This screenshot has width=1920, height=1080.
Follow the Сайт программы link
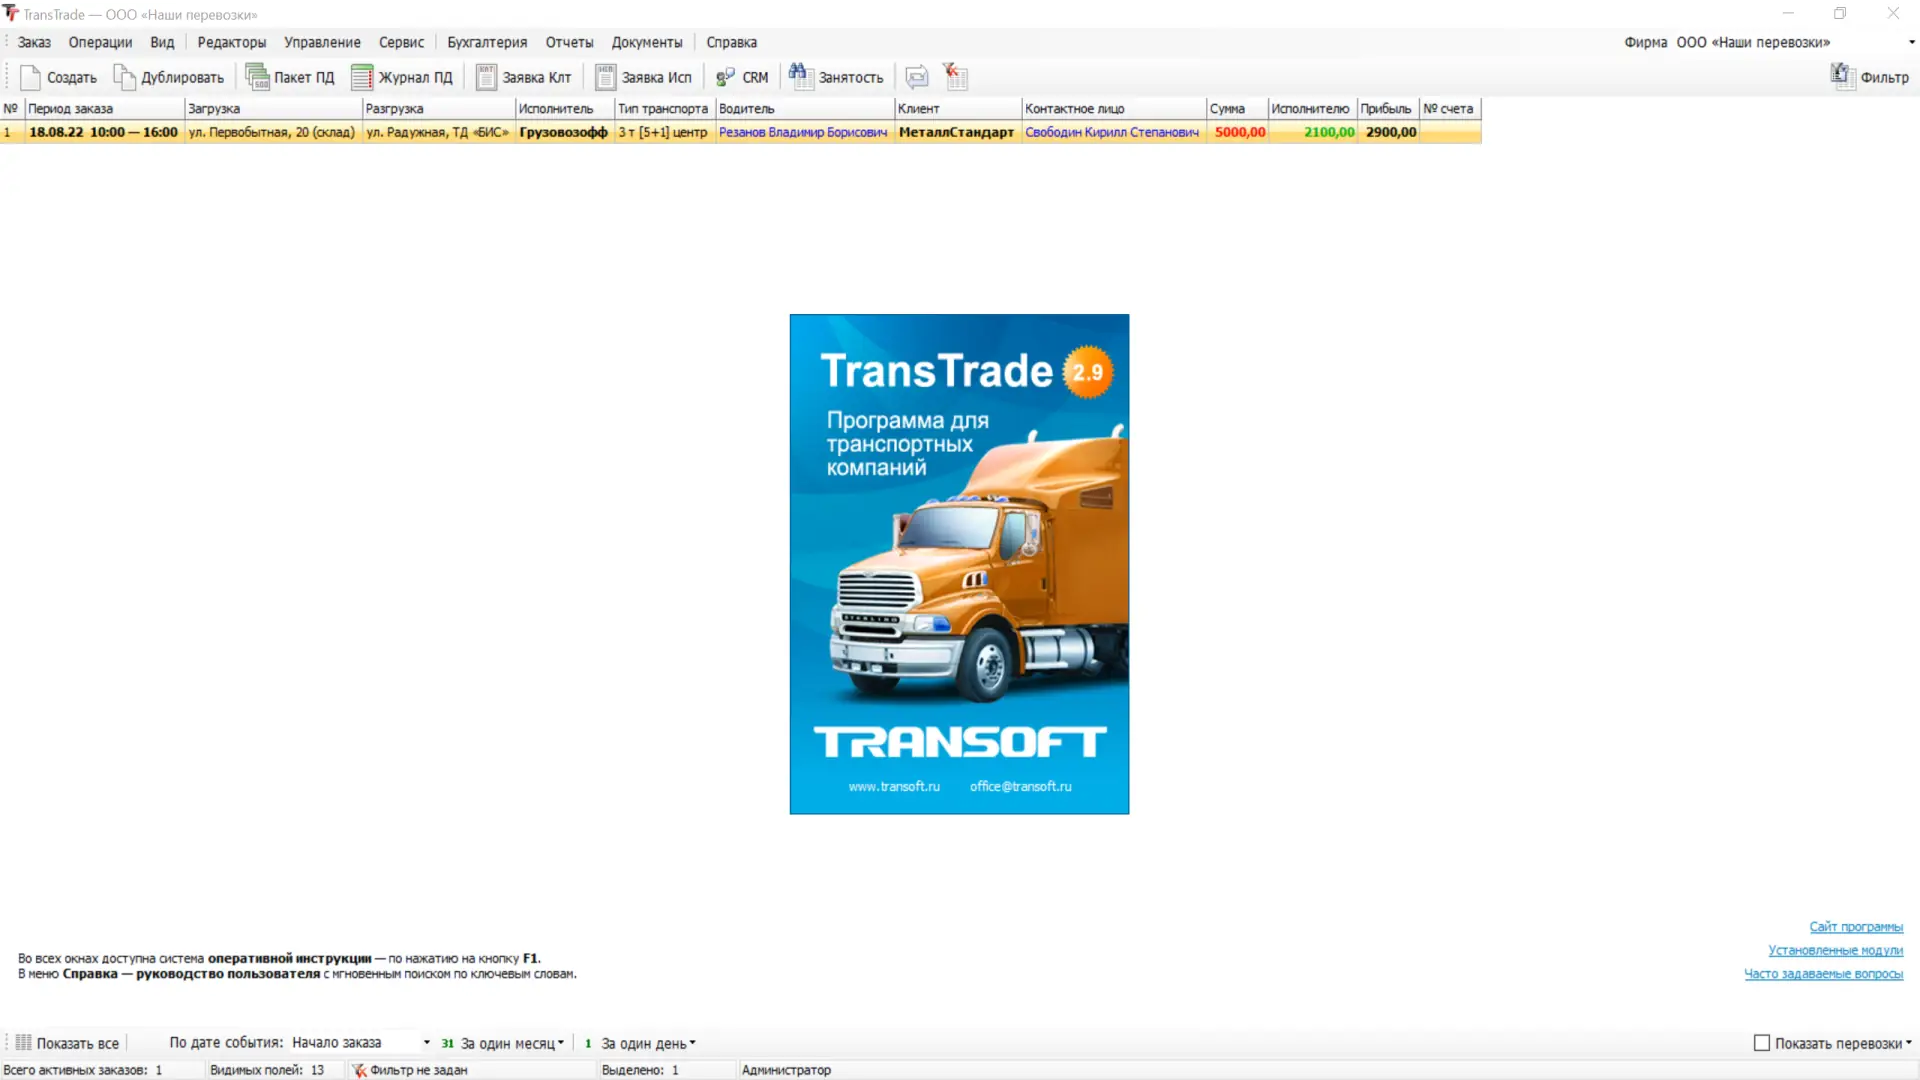click(x=1855, y=927)
